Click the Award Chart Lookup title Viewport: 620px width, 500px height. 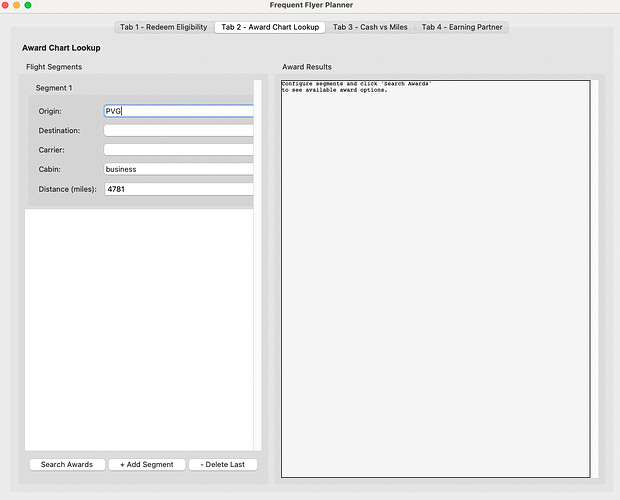61,48
